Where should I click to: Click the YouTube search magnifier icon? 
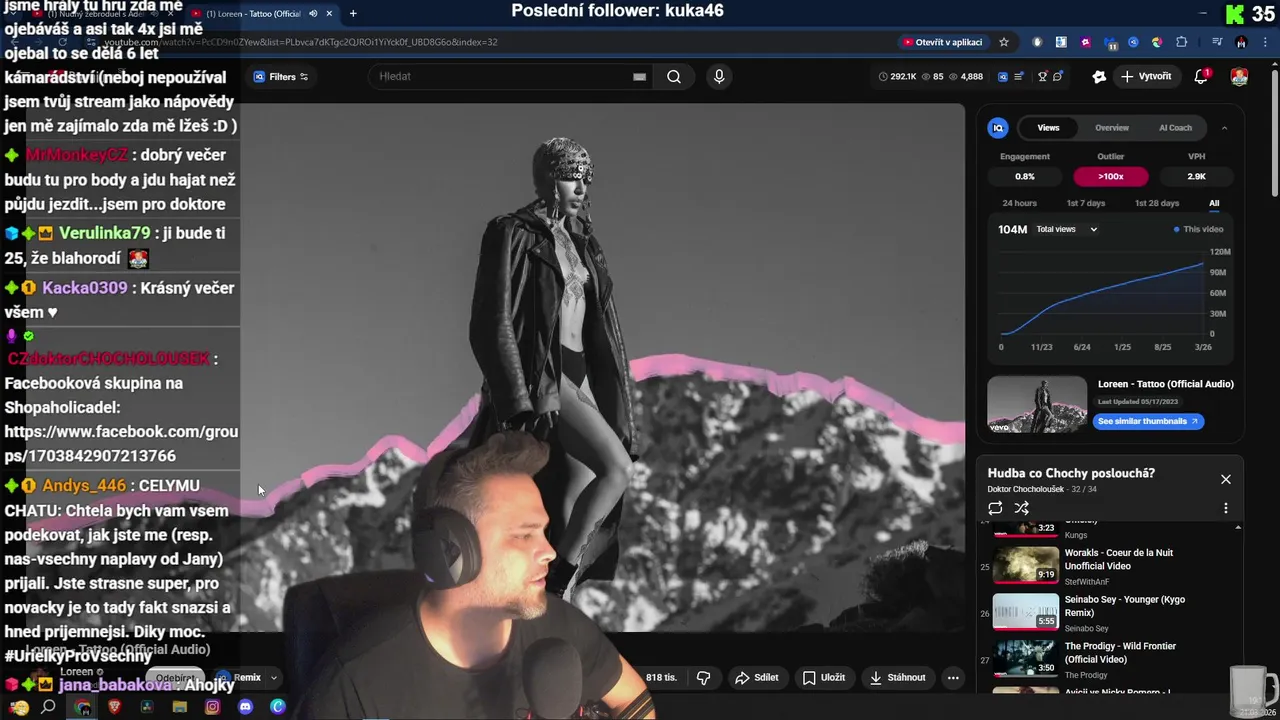pyautogui.click(x=674, y=77)
